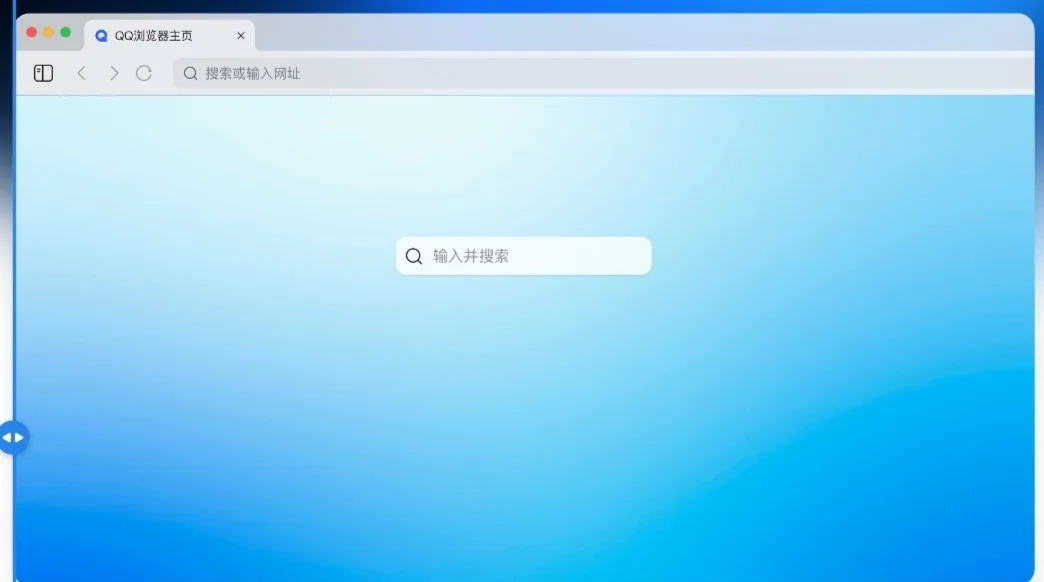Close the QQ浏览器主页 tab with its X

click(240, 35)
